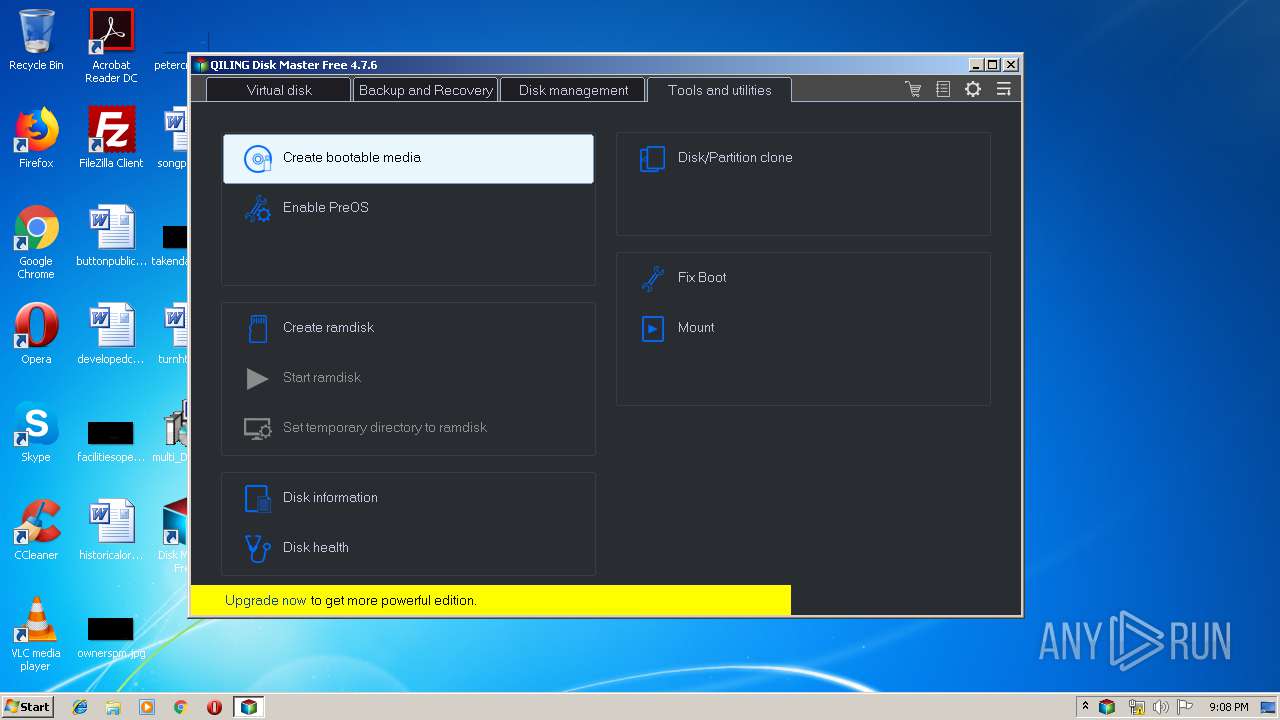Open Skype desktop shortcut
This screenshot has width=1280, height=720.
click(x=36, y=432)
